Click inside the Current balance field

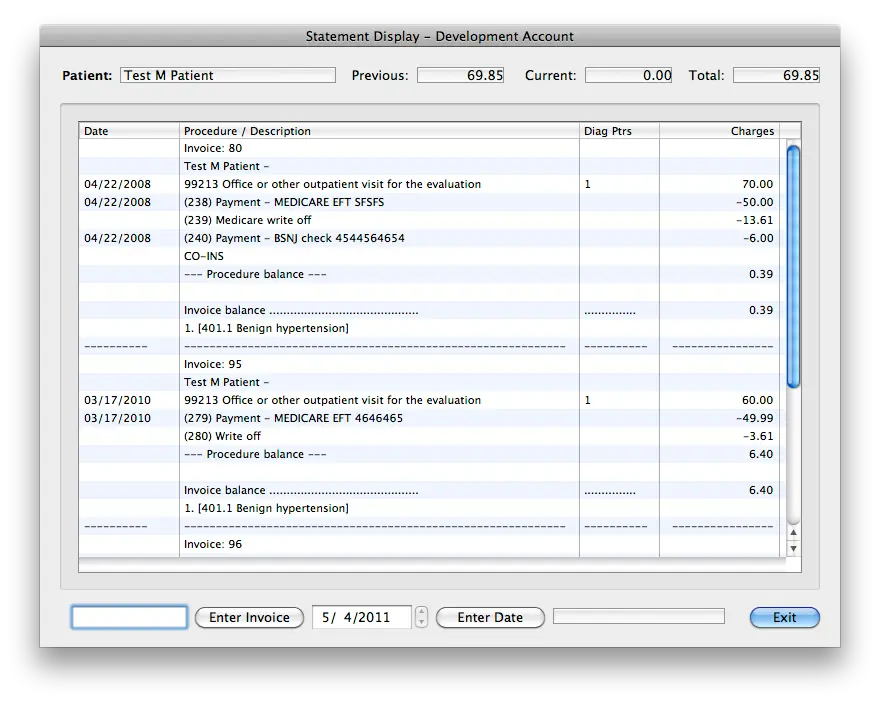pos(629,74)
